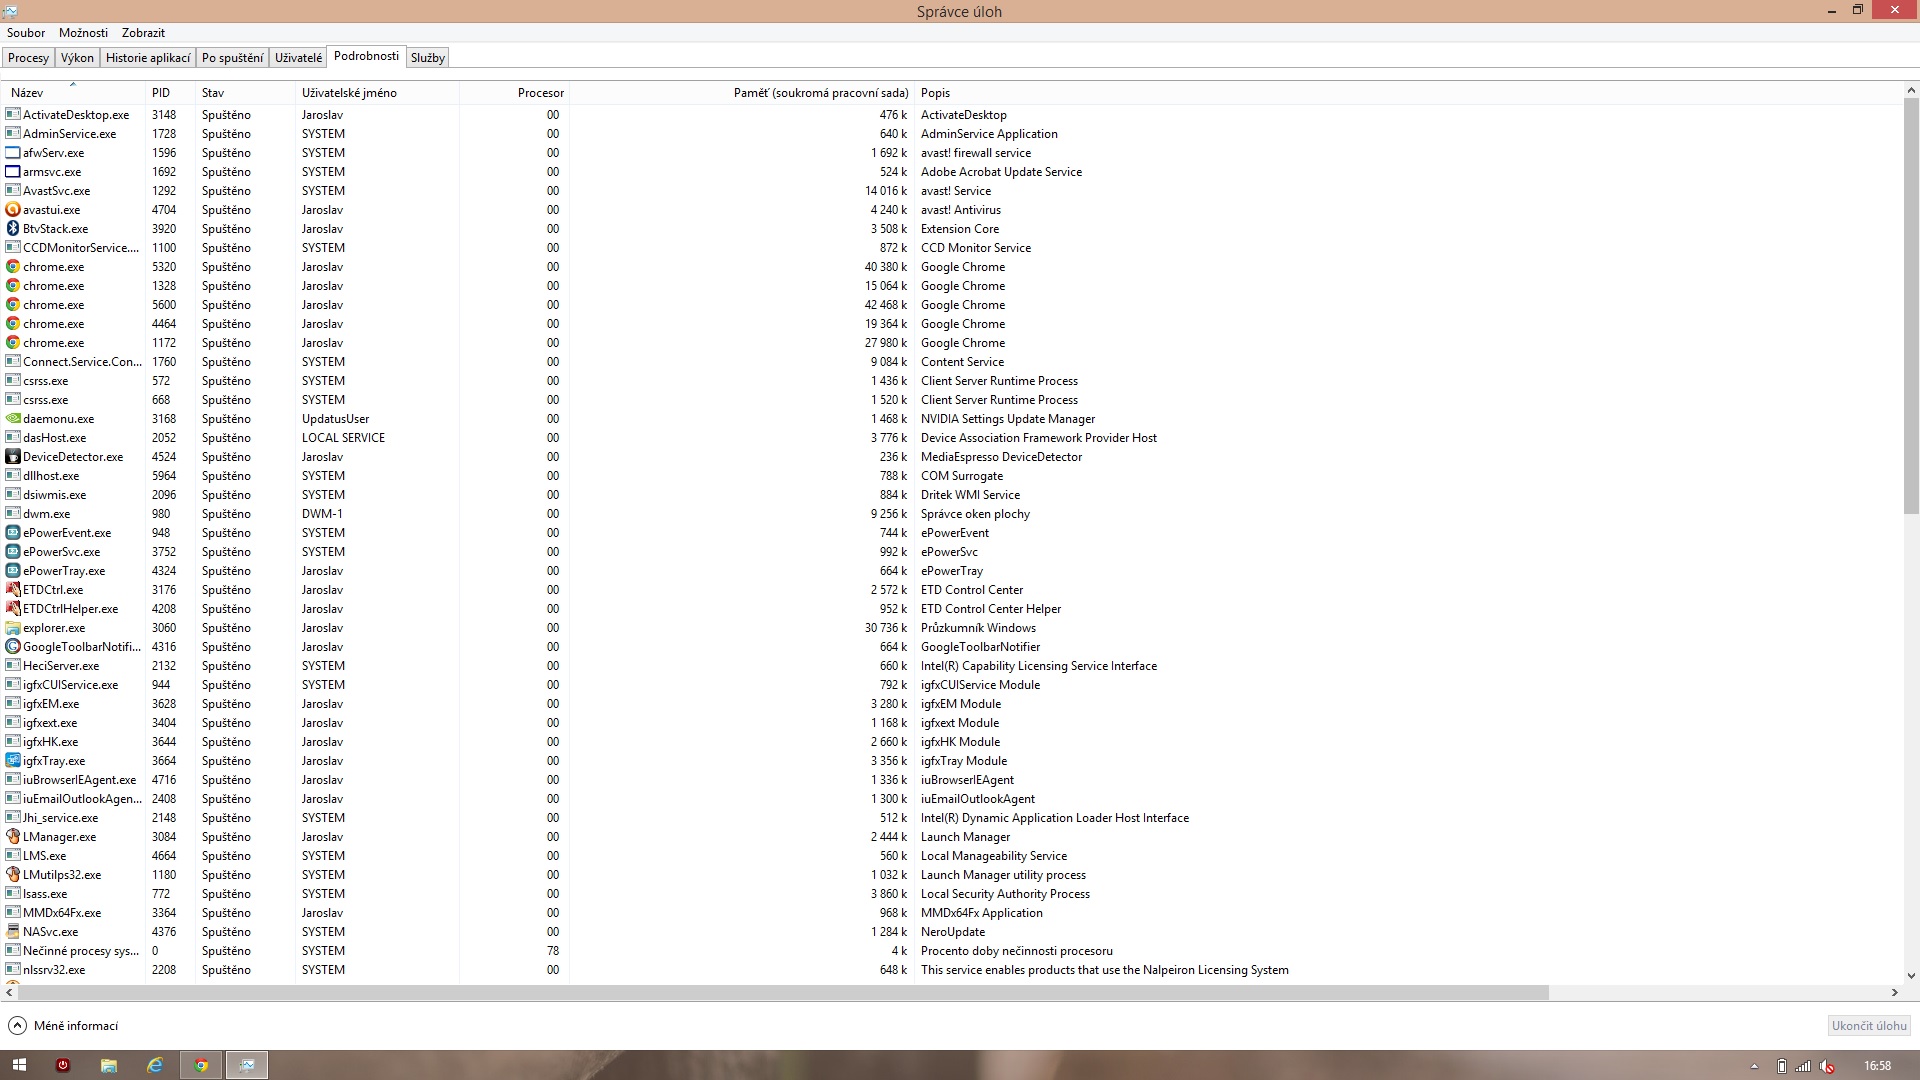Click the Ukončit úlohu button
This screenshot has height=1080, width=1920.
pyautogui.click(x=1868, y=1026)
